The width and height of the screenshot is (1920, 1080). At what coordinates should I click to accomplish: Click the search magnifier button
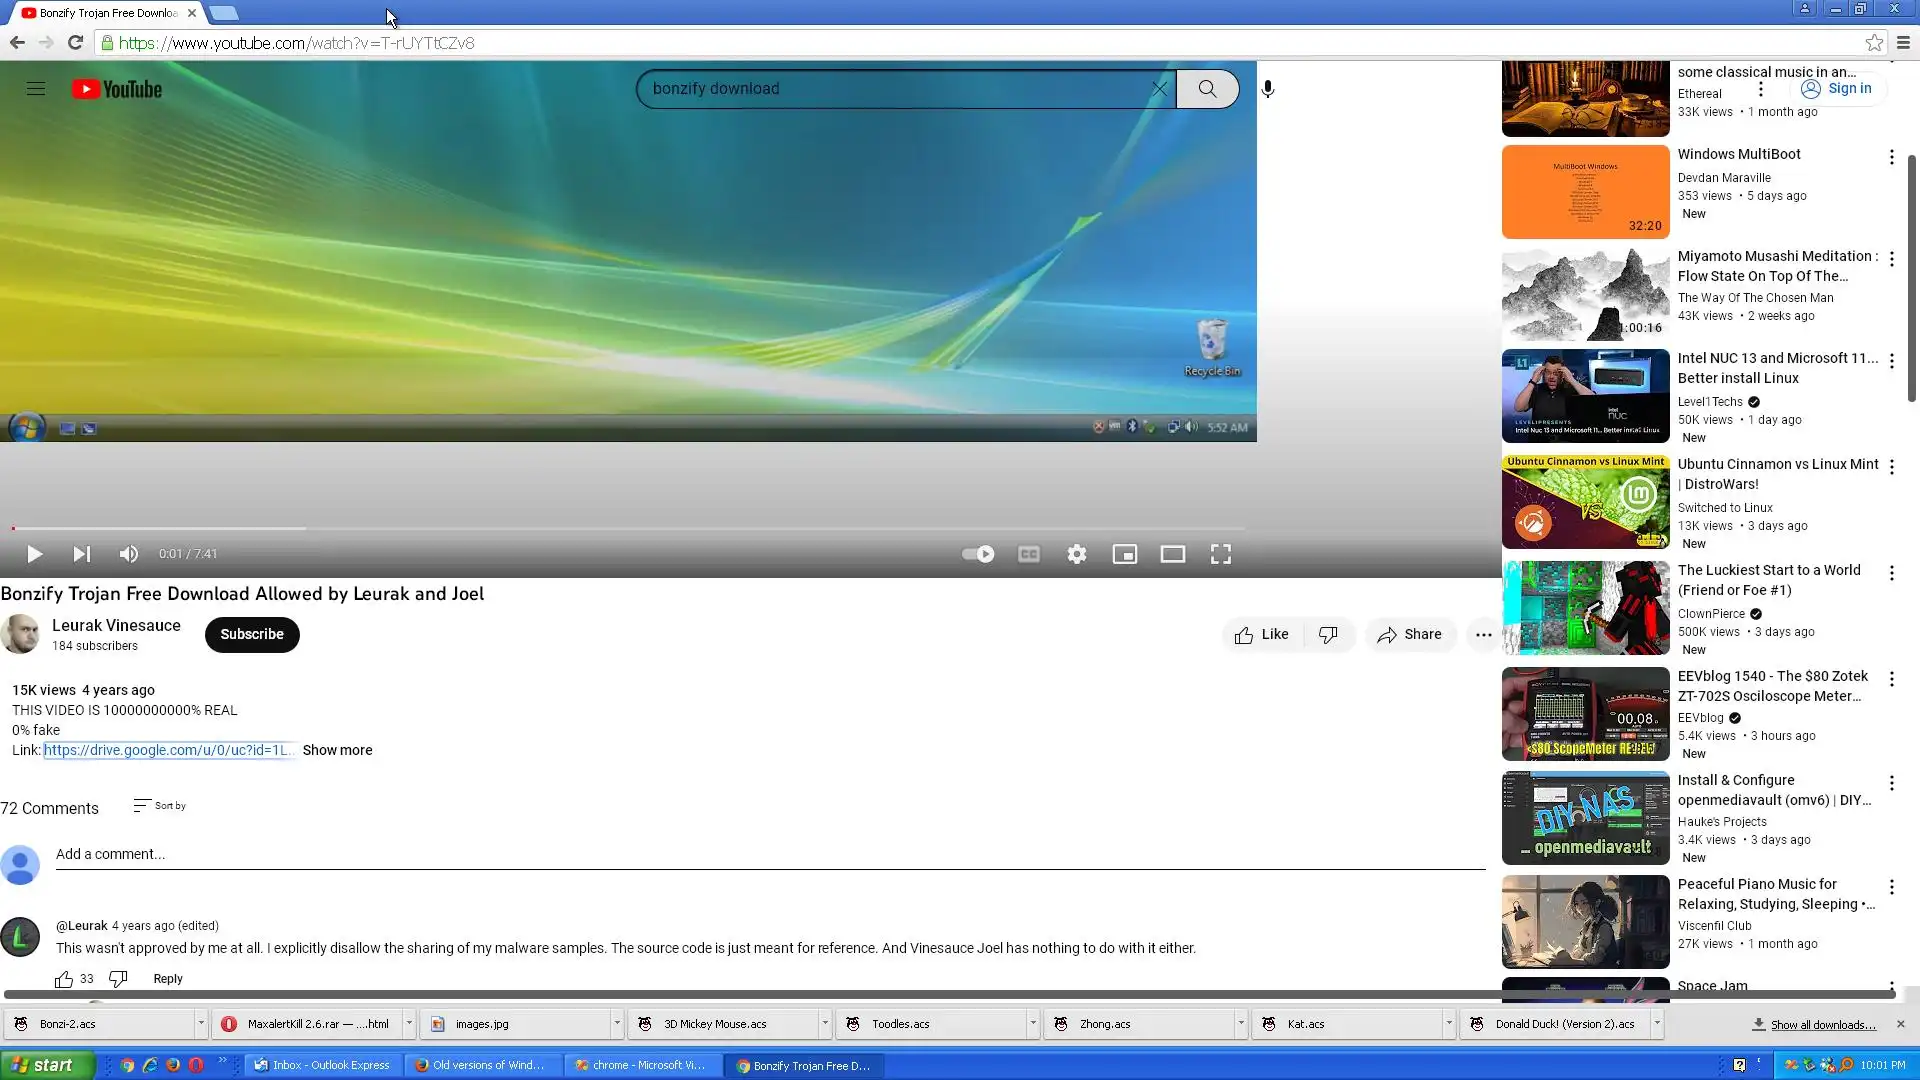[1207, 89]
